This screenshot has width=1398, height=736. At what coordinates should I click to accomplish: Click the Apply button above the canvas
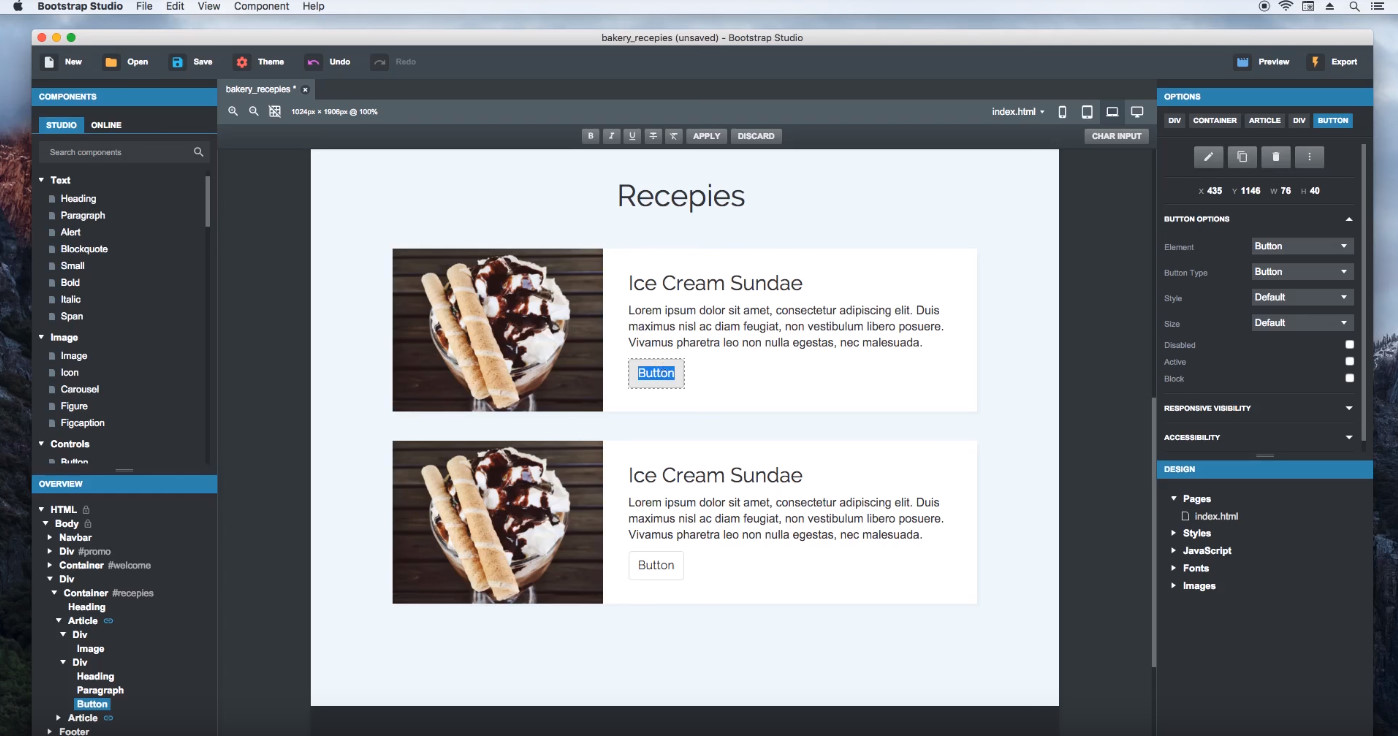tap(706, 136)
